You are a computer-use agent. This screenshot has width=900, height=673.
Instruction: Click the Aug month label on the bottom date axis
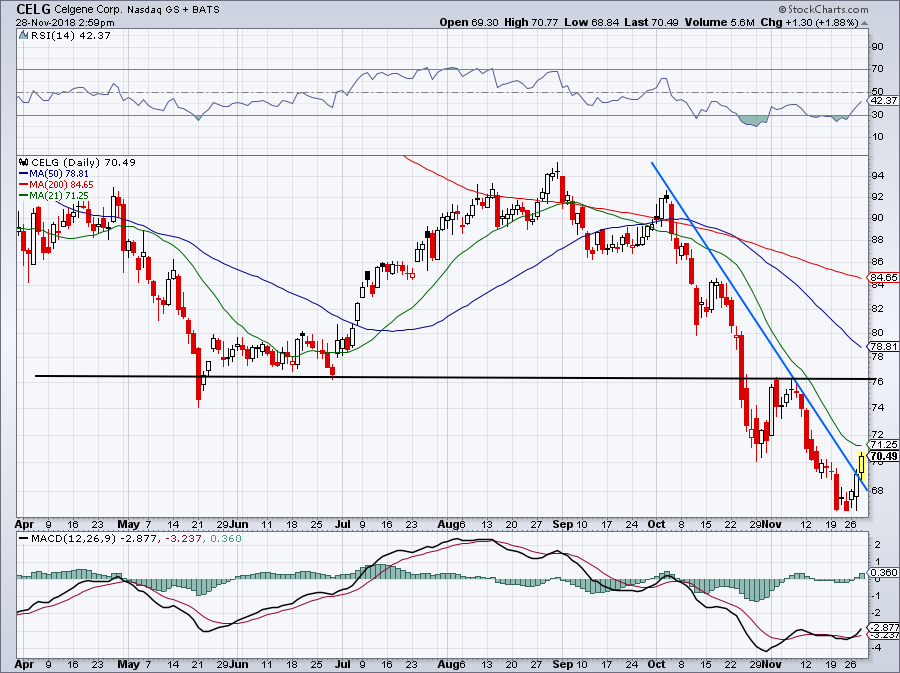pyautogui.click(x=448, y=664)
